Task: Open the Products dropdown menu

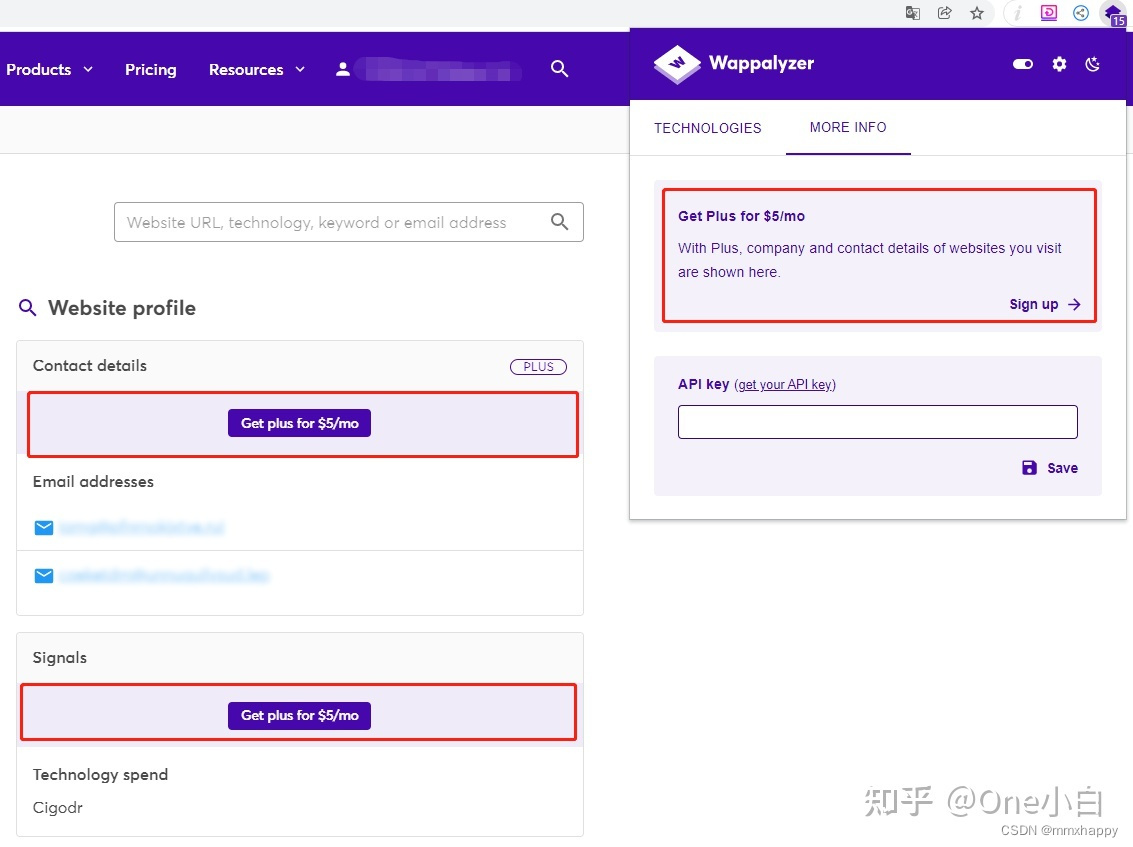Action: pos(48,69)
